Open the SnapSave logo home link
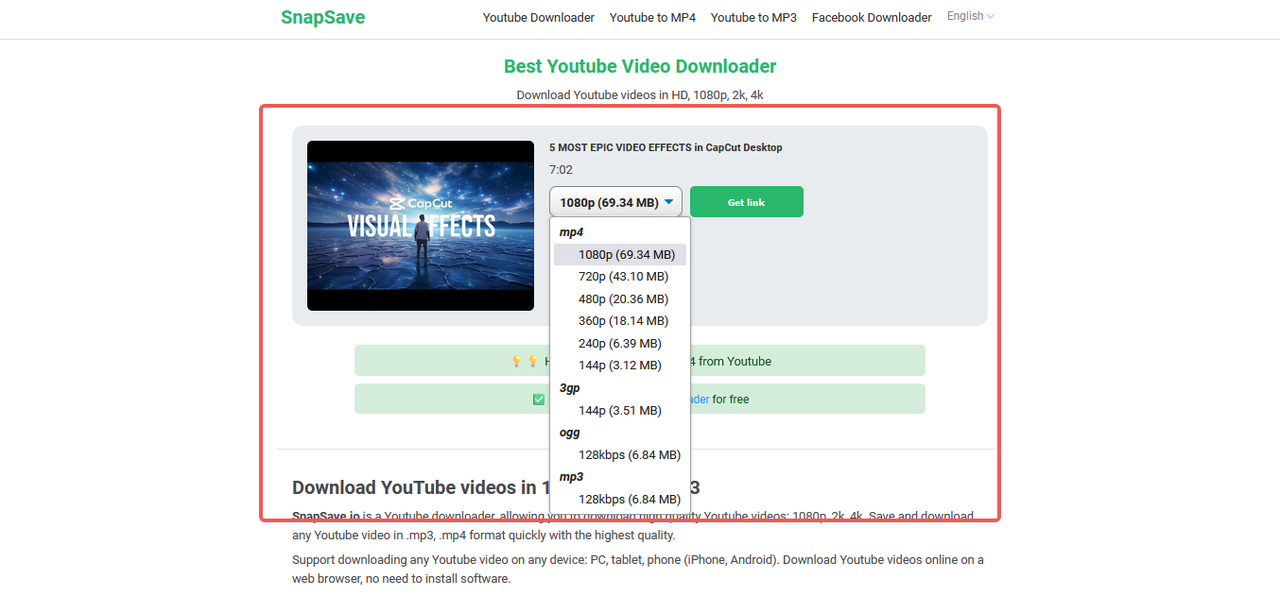The height and width of the screenshot is (596, 1280). click(x=322, y=17)
